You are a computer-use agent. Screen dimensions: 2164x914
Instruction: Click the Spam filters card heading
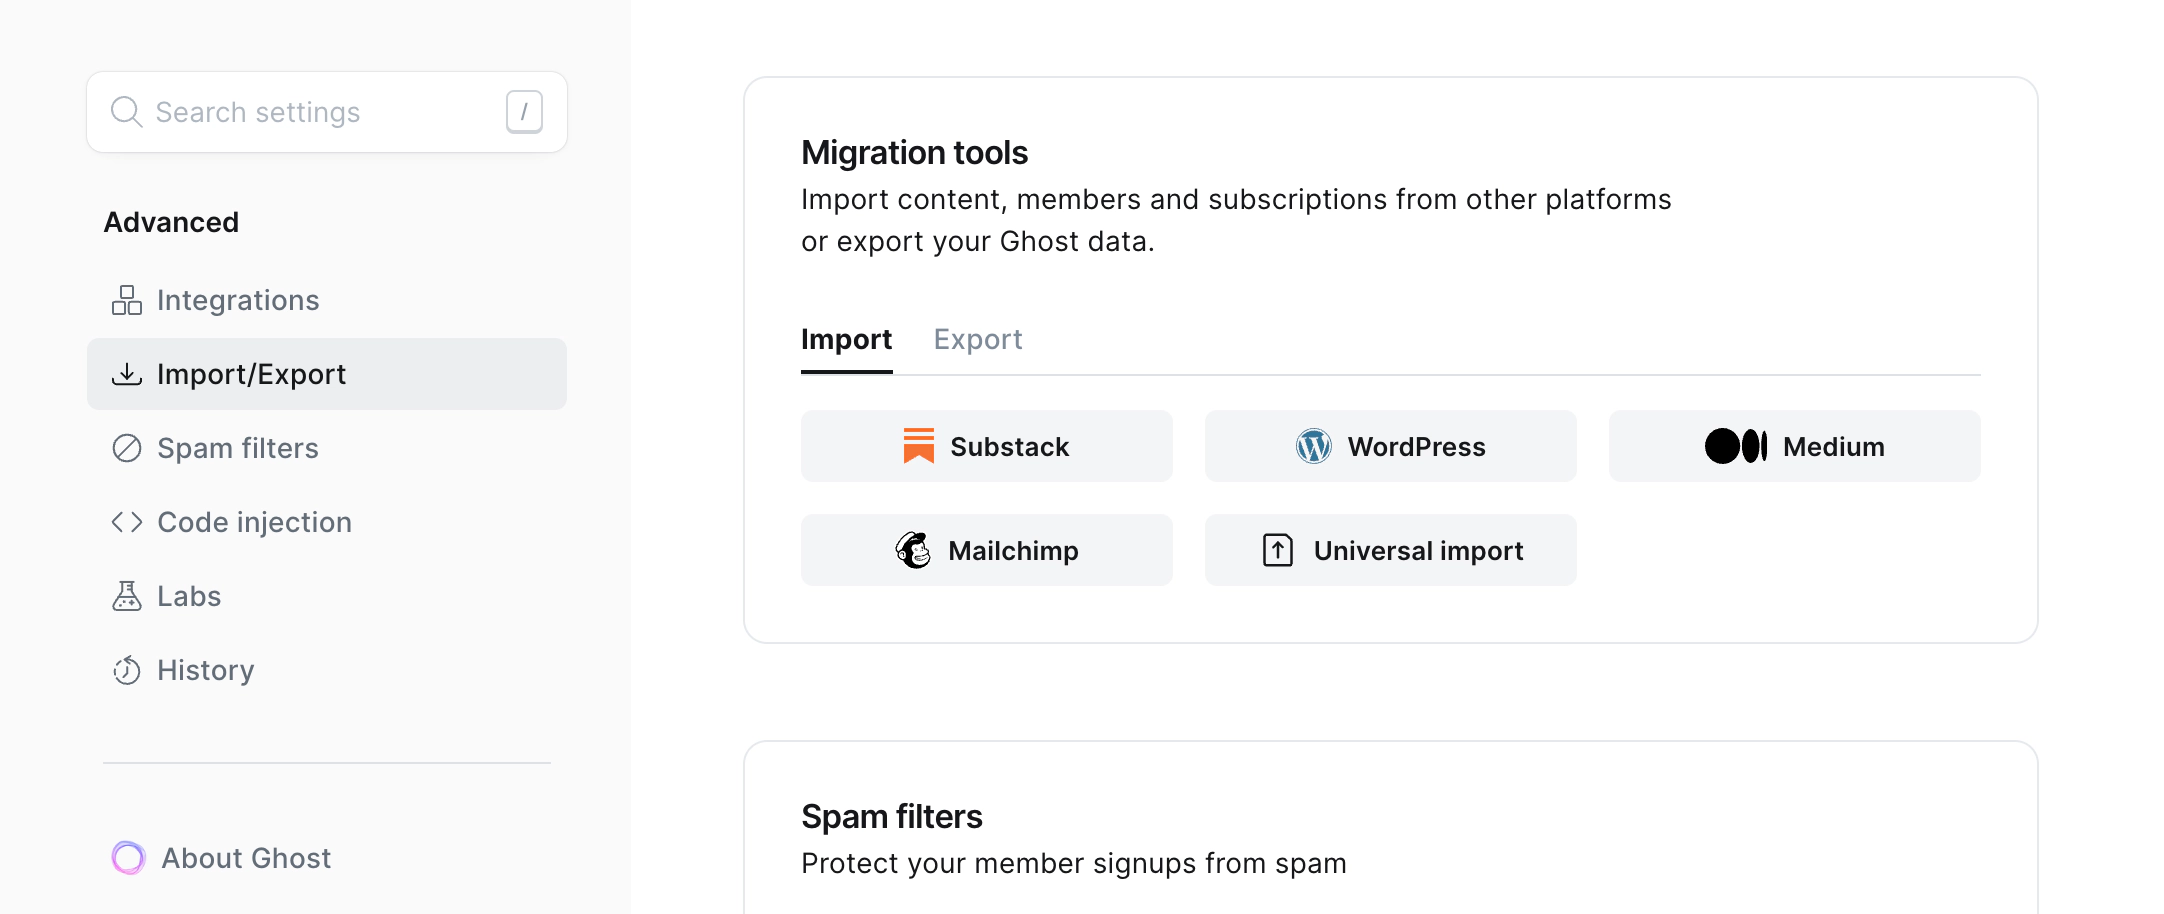[892, 817]
